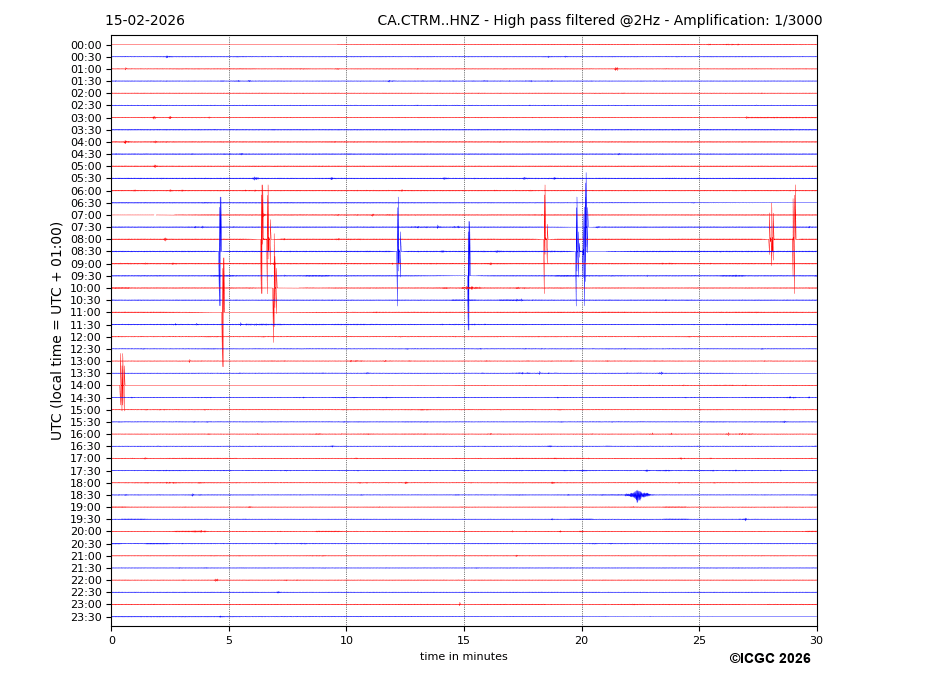Click the red spike near minute 29
This screenshot has width=927, height=696.
(x=794, y=238)
